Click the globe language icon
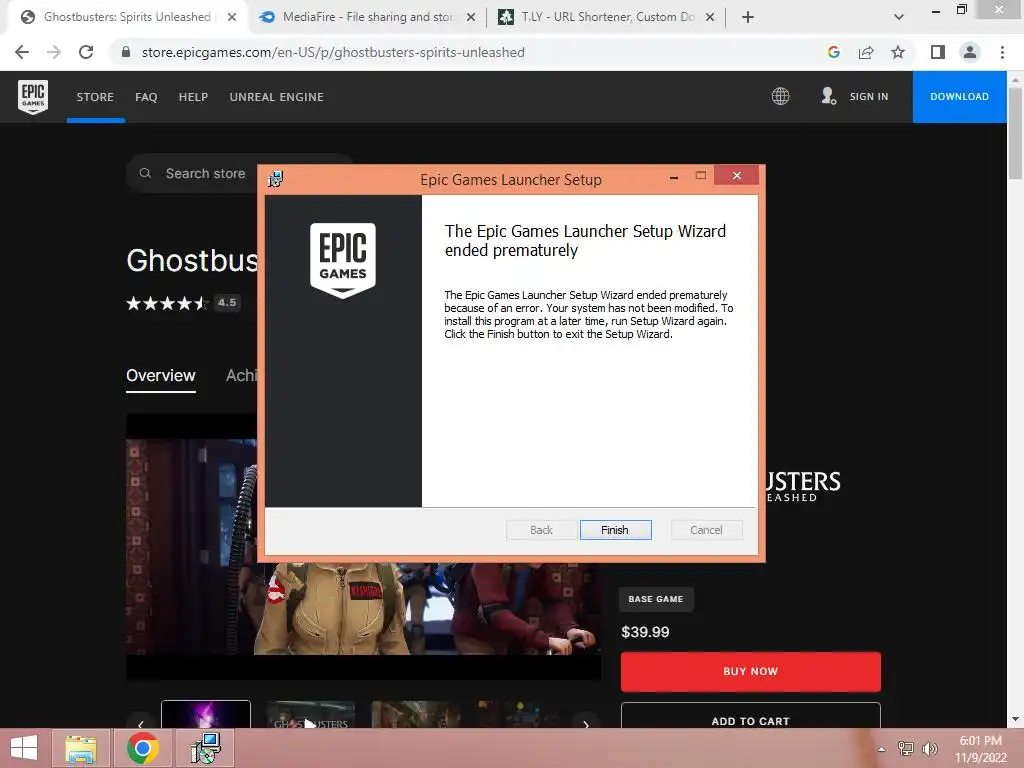This screenshot has width=1024, height=768. tap(780, 96)
